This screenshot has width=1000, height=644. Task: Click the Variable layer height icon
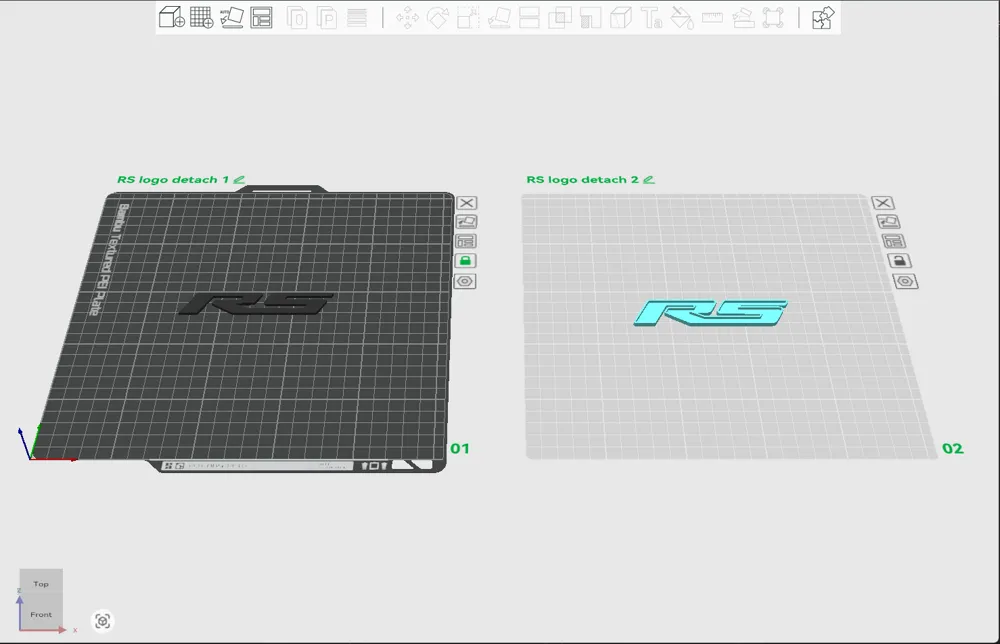[x=357, y=18]
